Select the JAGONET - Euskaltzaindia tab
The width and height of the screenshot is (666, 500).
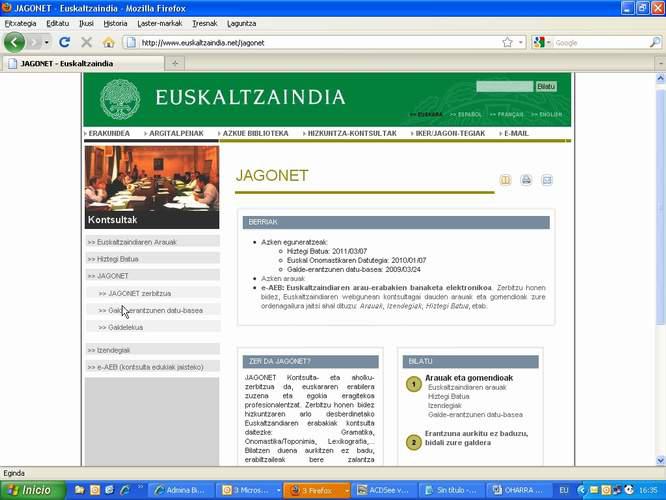tap(83, 63)
